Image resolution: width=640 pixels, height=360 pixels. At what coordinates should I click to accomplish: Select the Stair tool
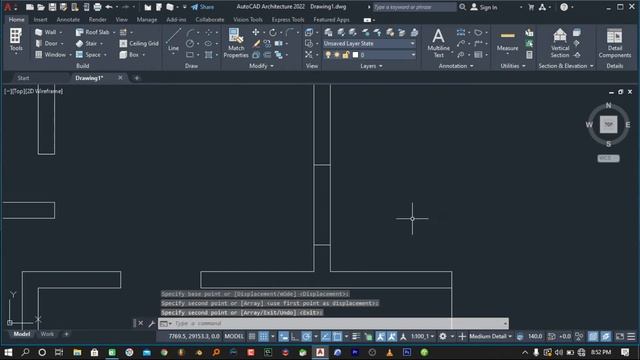point(87,43)
